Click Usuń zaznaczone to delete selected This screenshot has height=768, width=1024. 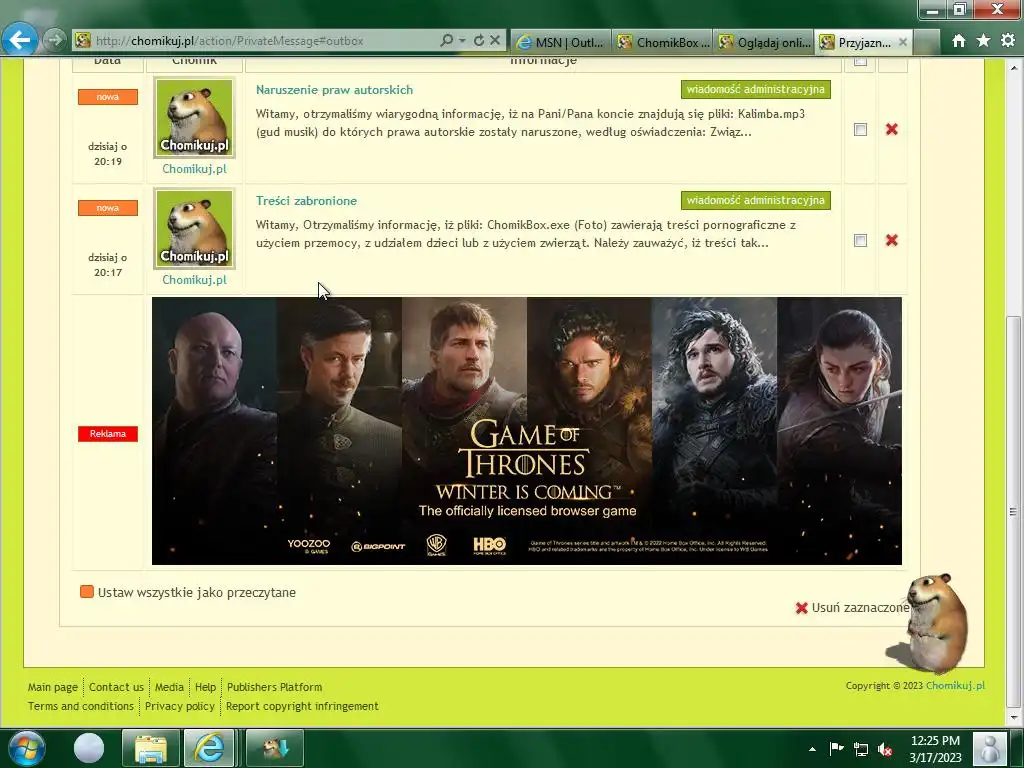pyautogui.click(x=852, y=608)
